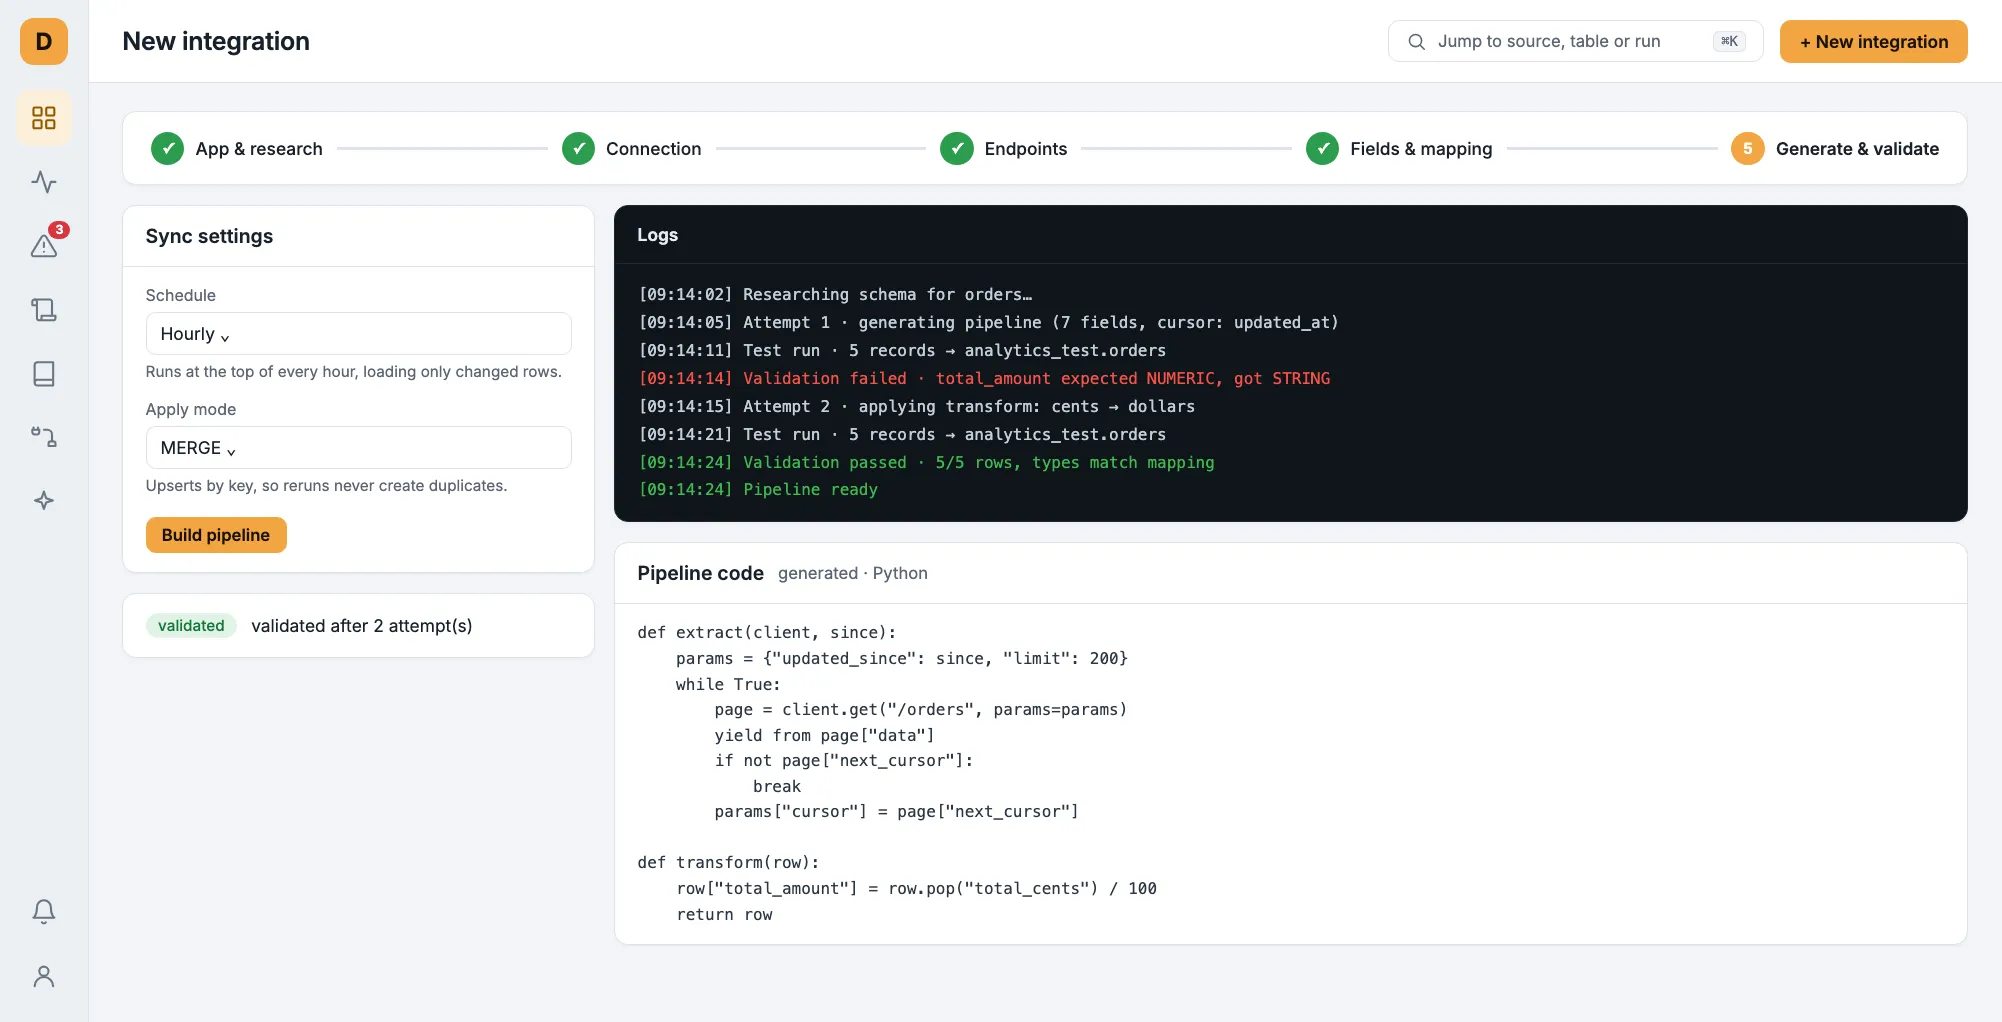
Task: Click the Jump to source search field
Action: 1575,41
